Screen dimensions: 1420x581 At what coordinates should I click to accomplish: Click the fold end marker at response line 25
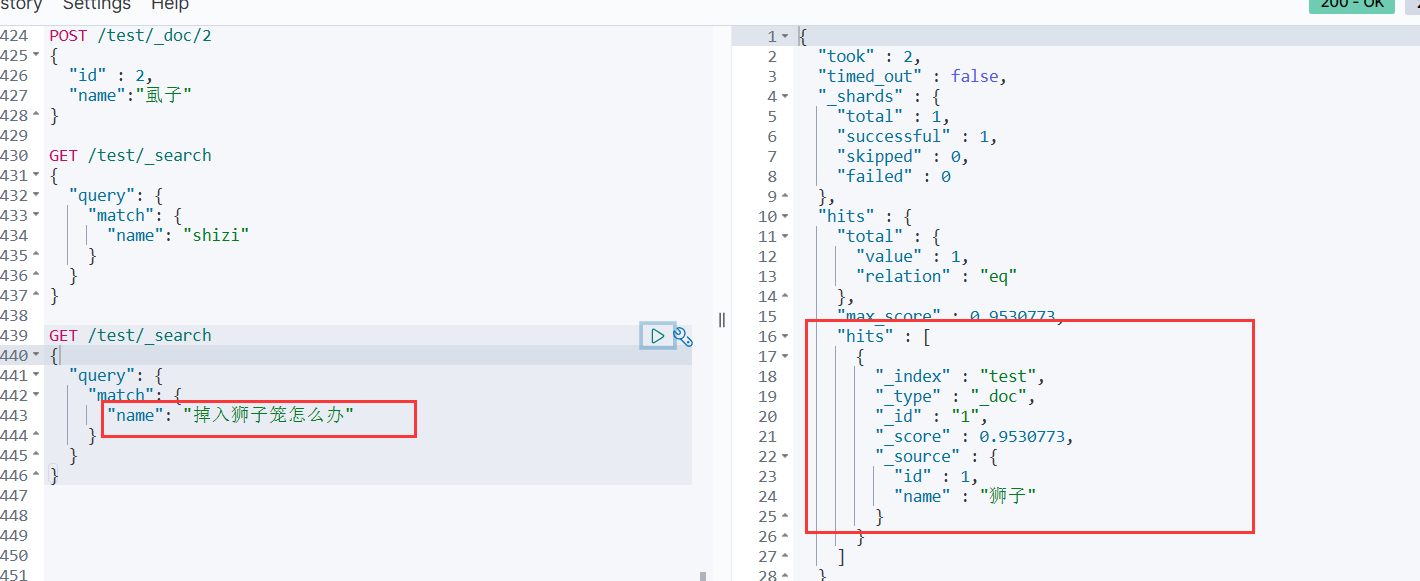click(785, 516)
